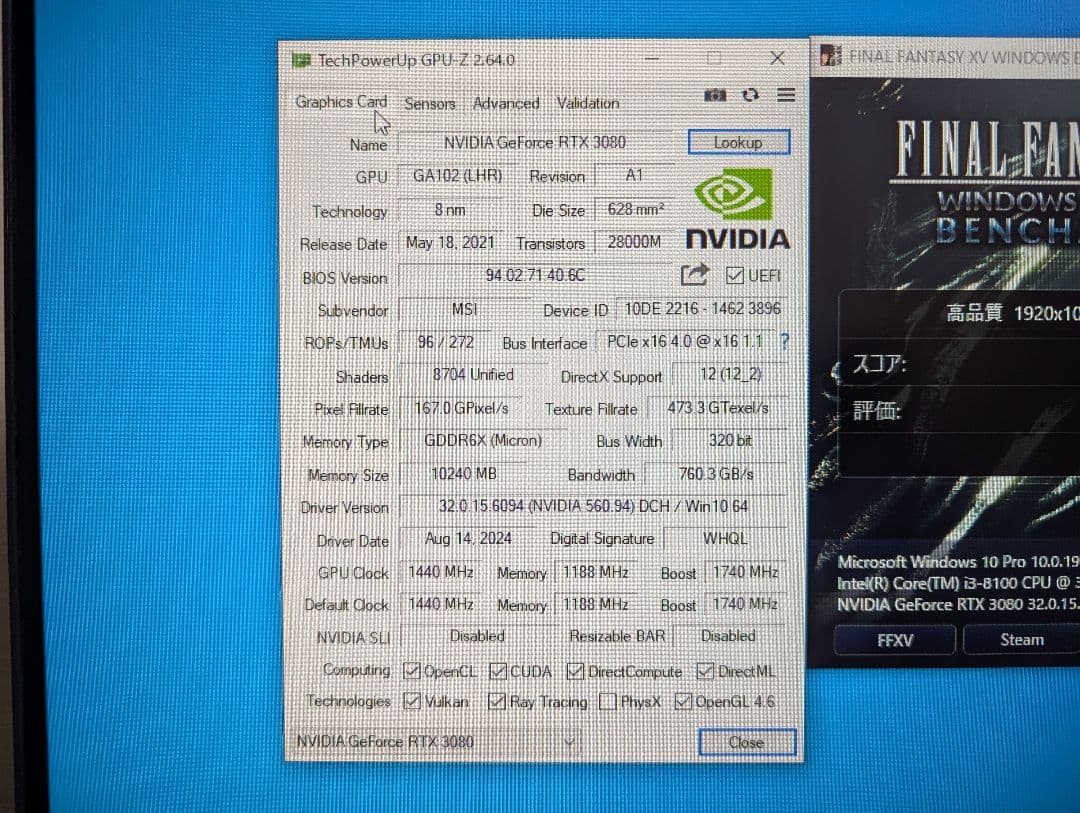The width and height of the screenshot is (1080, 813).
Task: Open the Validation tab
Action: coord(587,103)
